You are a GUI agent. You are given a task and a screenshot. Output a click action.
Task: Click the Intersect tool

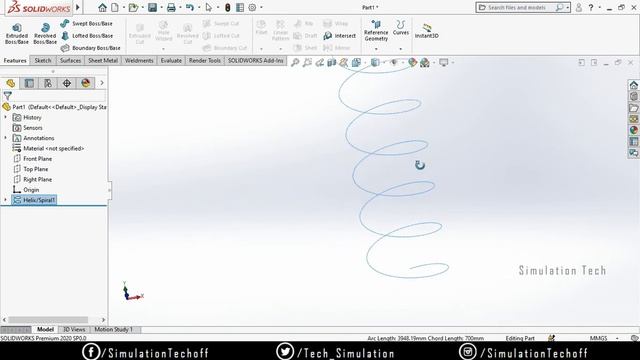point(340,36)
